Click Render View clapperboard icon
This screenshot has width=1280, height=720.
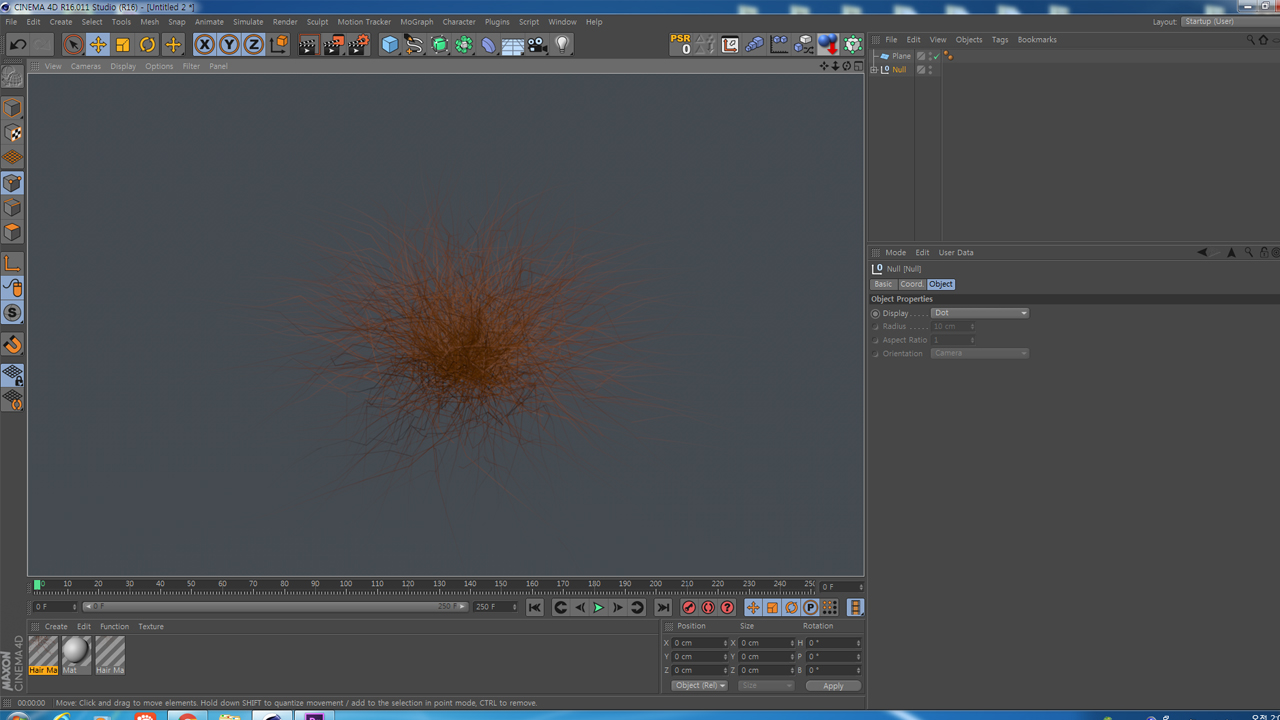(308, 44)
